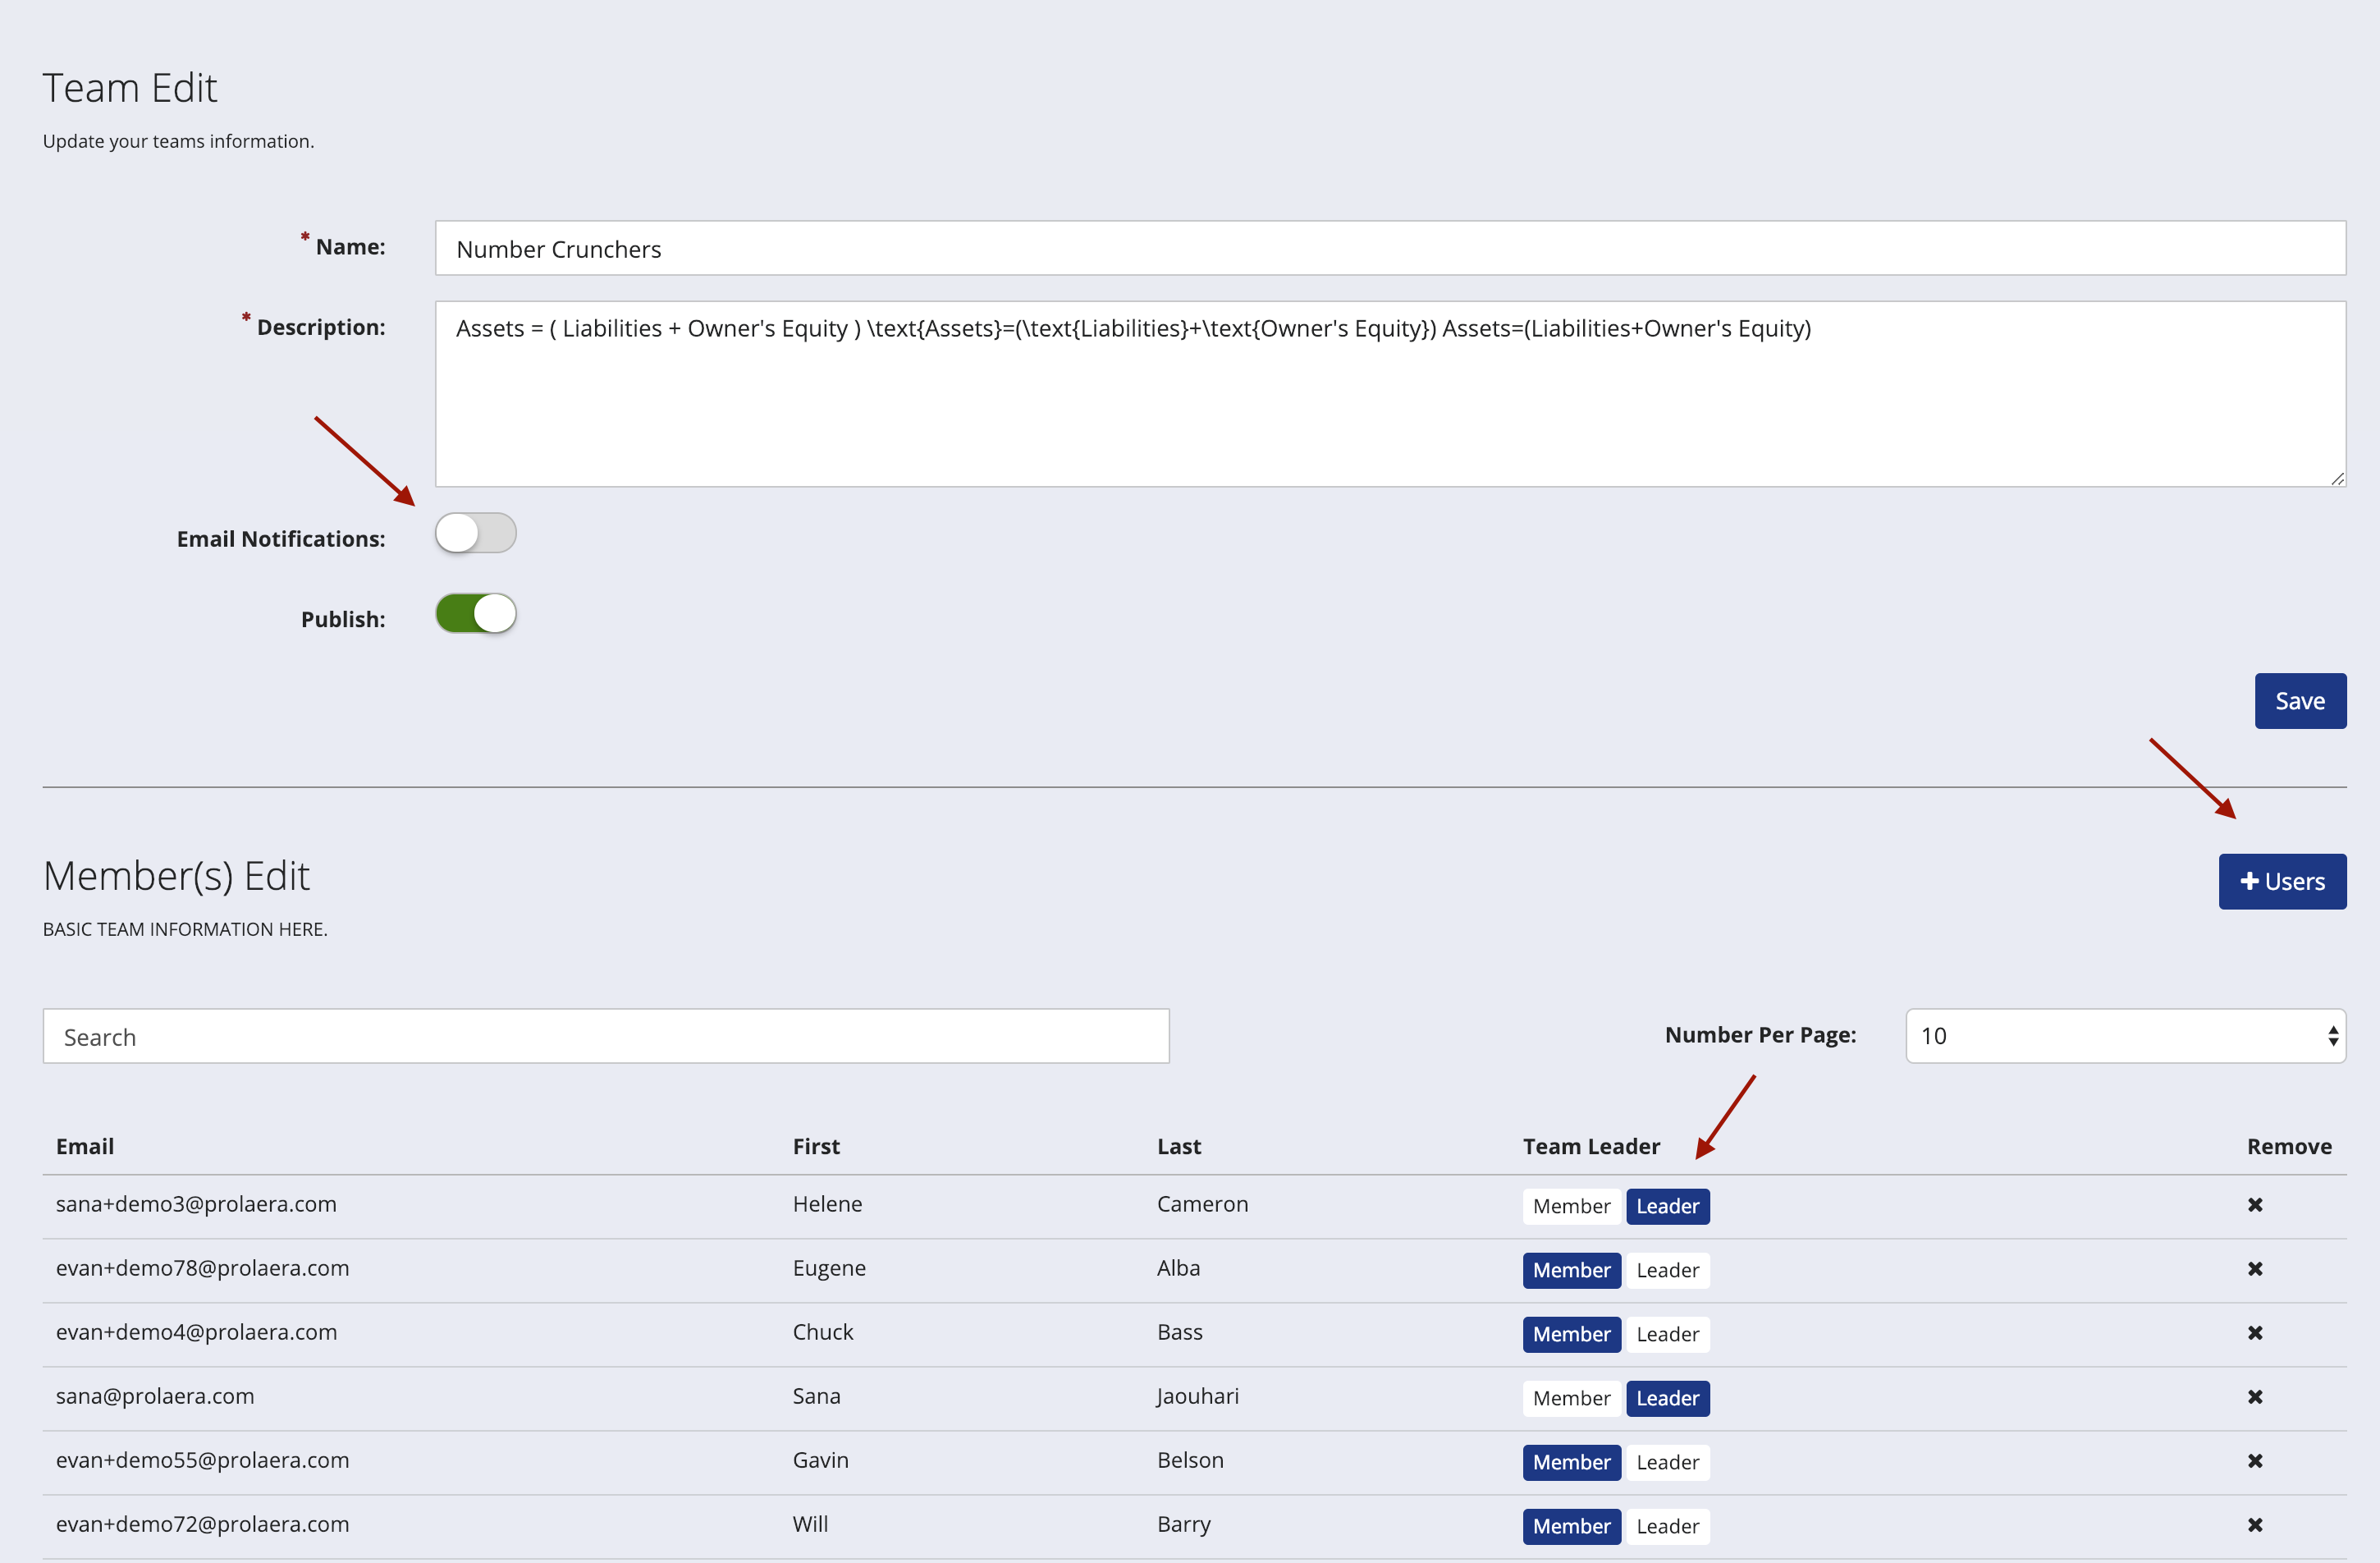Click the first name Helene

[x=827, y=1204]
